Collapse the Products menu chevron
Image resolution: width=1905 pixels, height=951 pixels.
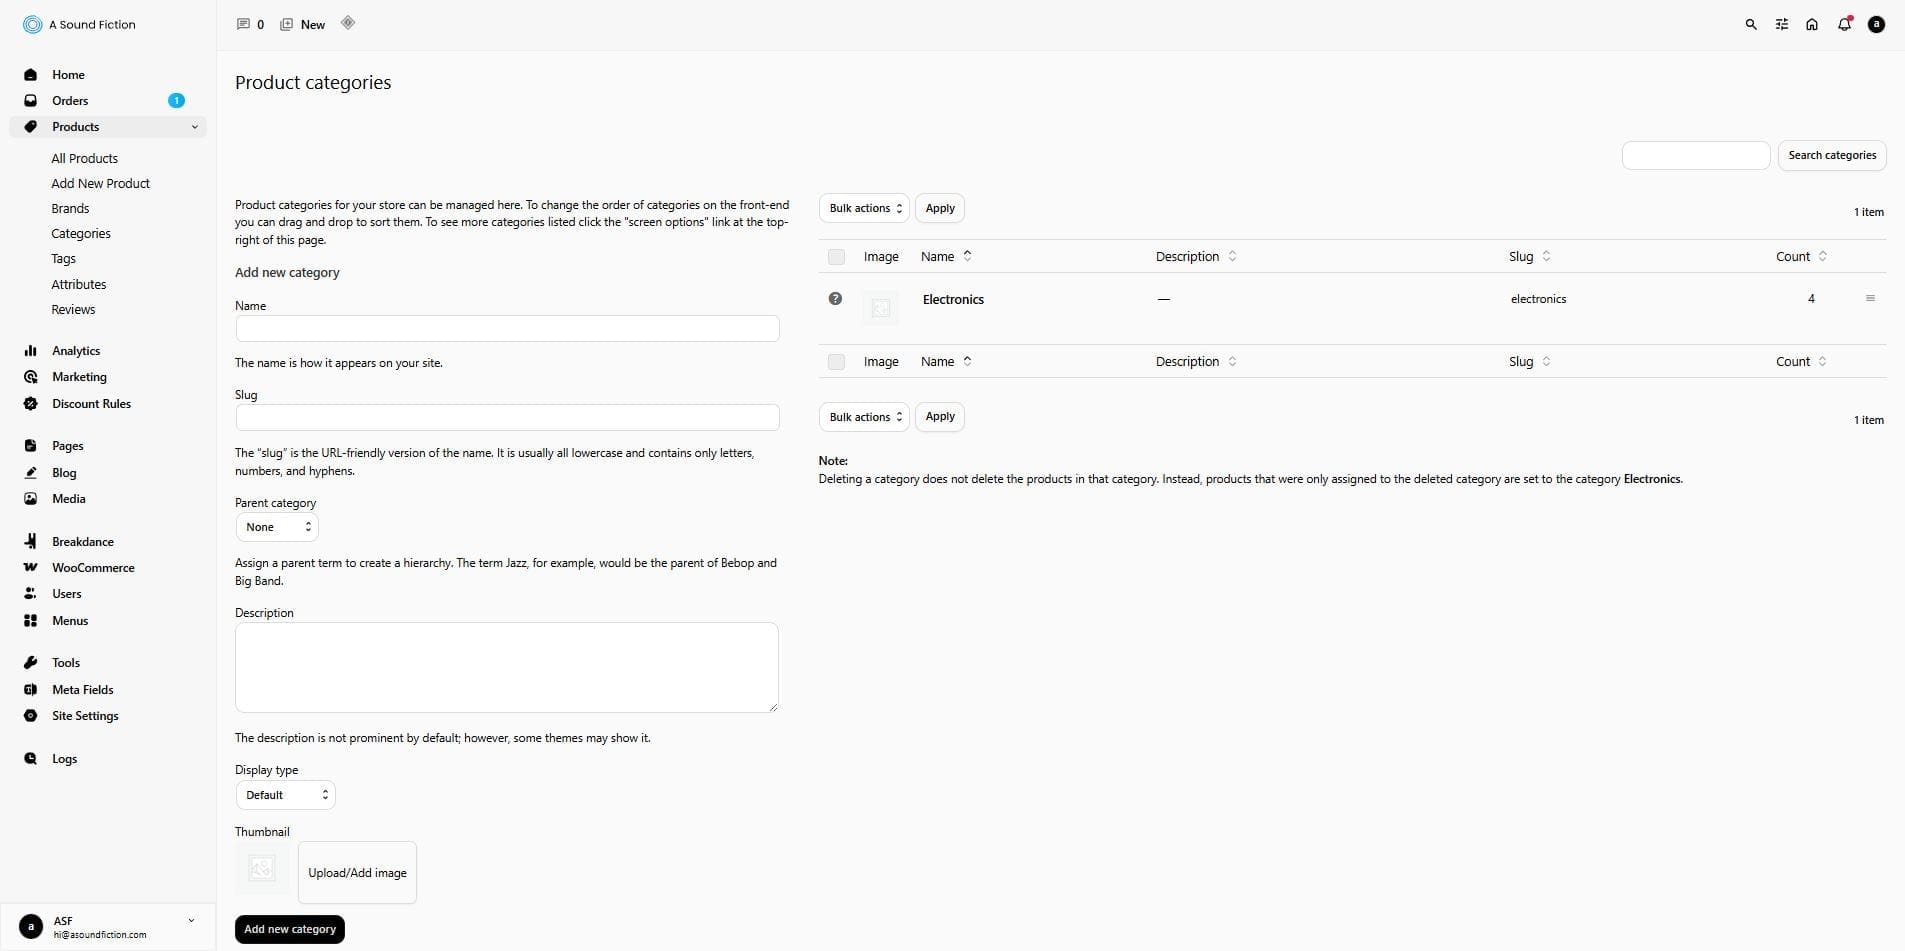tap(194, 127)
